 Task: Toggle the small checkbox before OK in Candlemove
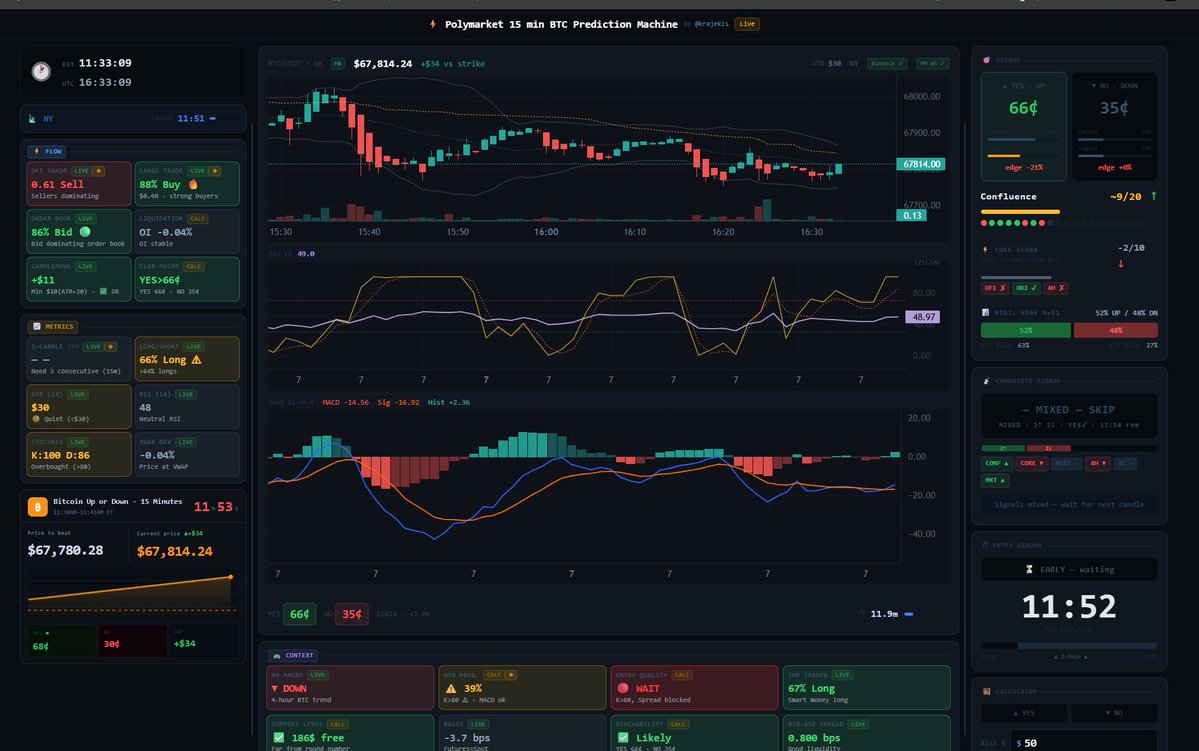pos(103,291)
